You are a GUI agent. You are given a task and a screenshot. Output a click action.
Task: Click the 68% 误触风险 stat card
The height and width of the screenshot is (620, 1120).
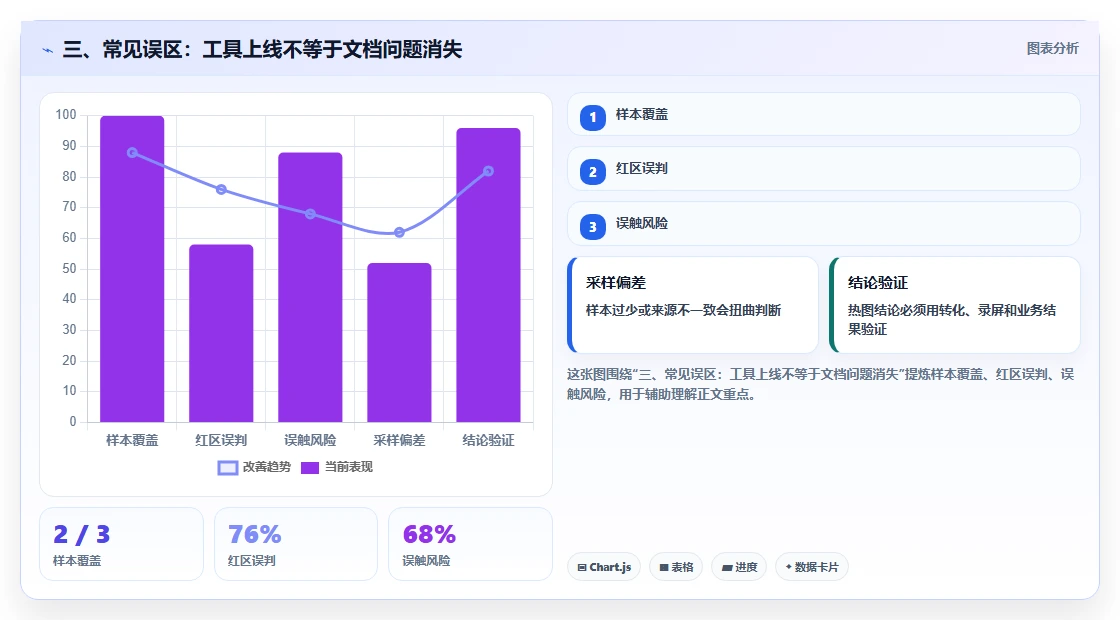pos(470,544)
